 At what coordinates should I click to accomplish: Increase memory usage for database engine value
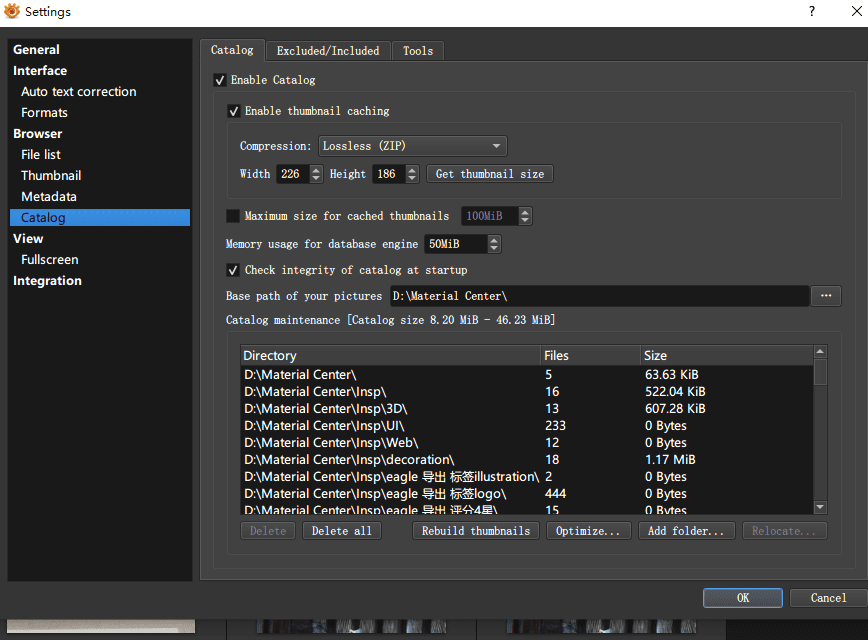[494, 240]
